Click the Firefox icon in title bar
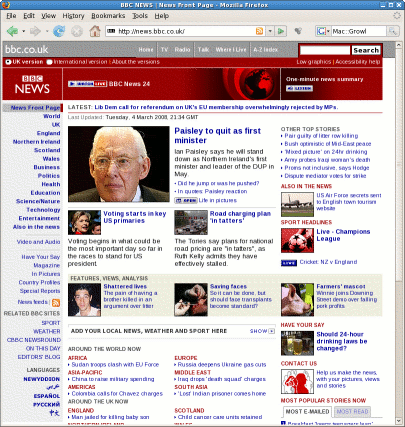 point(6,5)
